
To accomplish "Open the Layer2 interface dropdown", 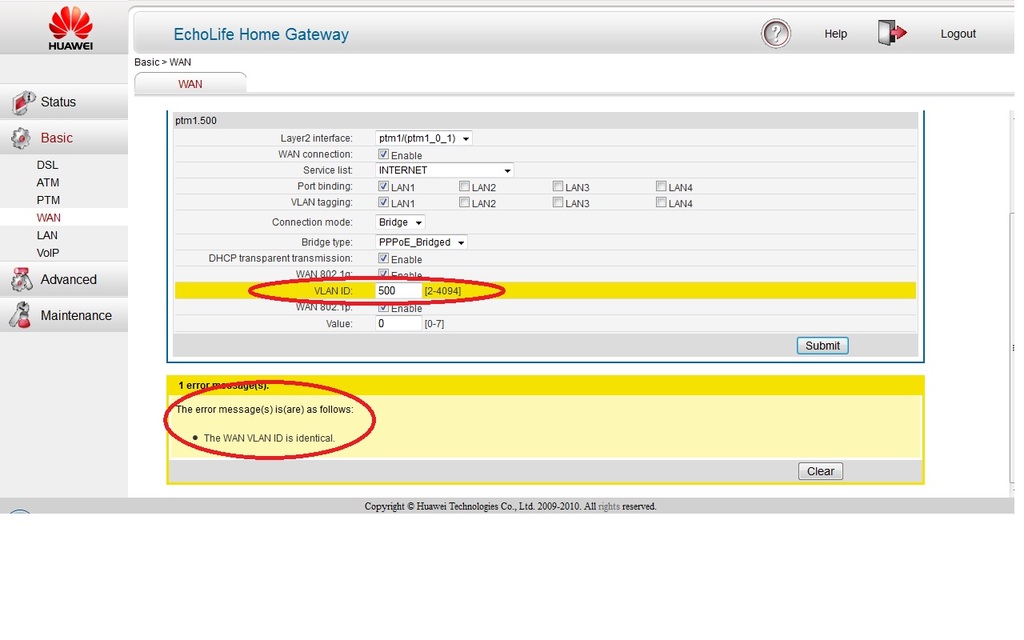I will (x=423, y=138).
